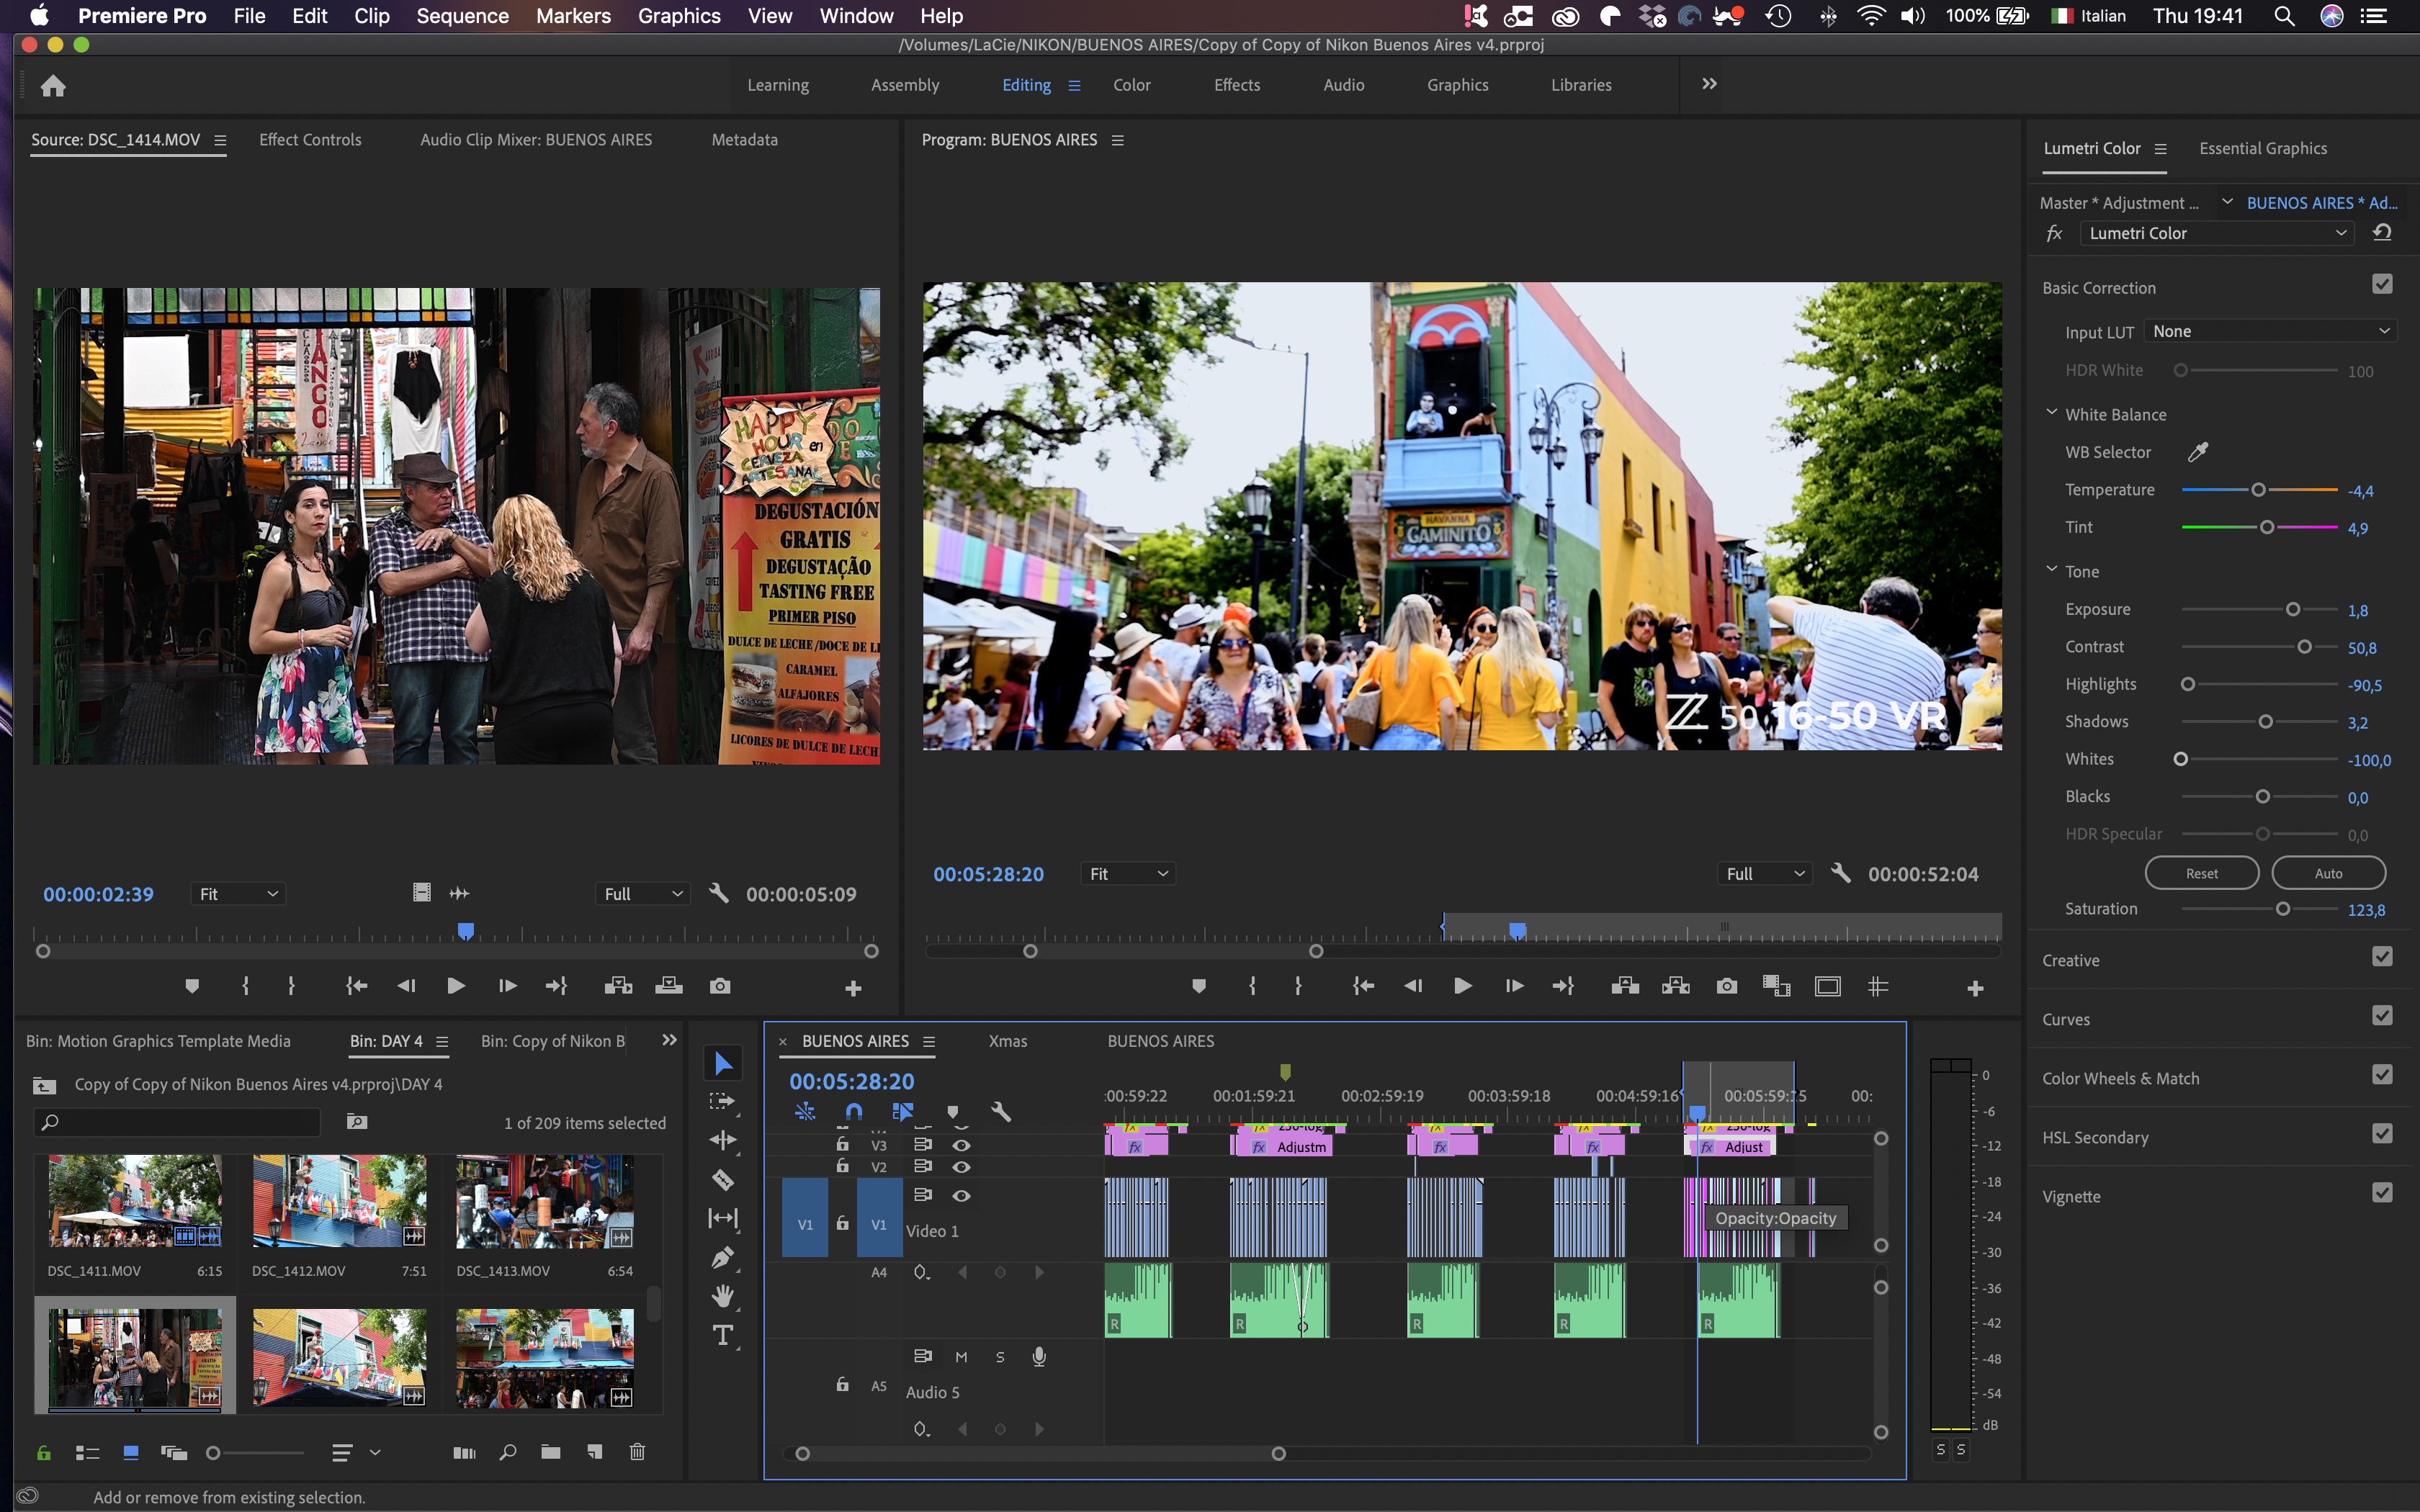Reset the Lumetri Color effect icon
The width and height of the screenshot is (2420, 1512).
click(2382, 233)
